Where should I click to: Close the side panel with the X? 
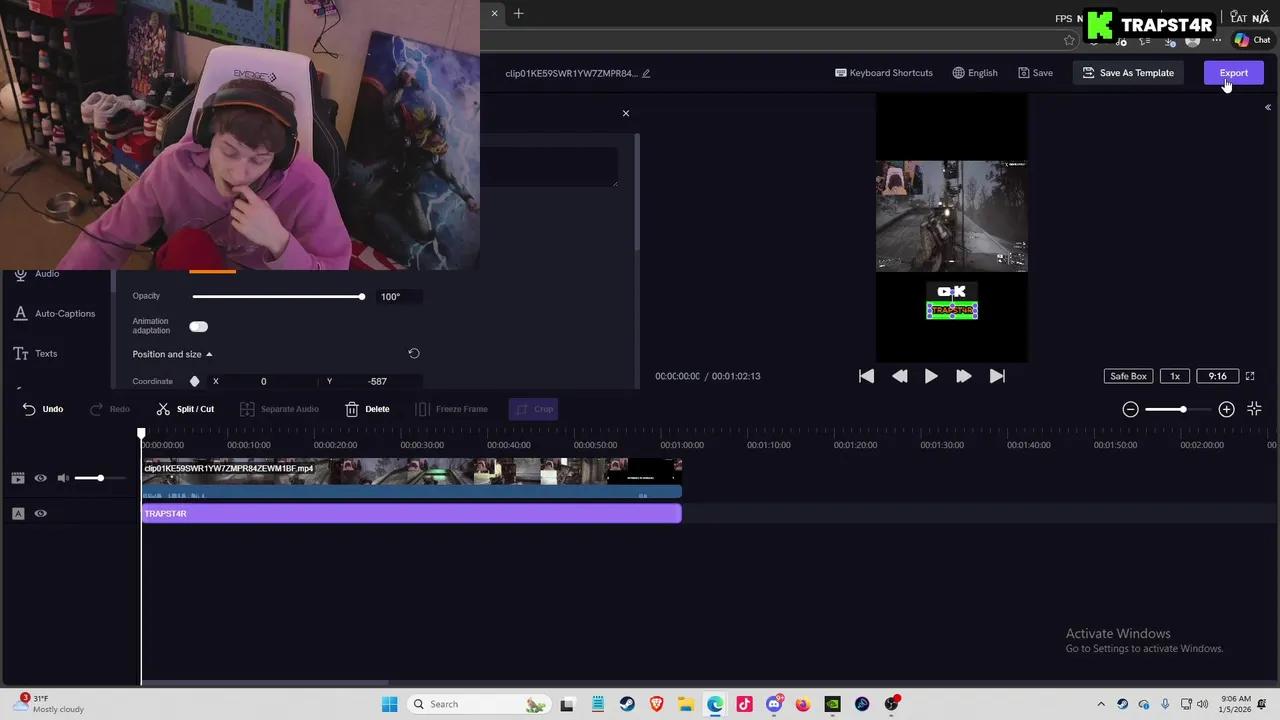(x=626, y=113)
